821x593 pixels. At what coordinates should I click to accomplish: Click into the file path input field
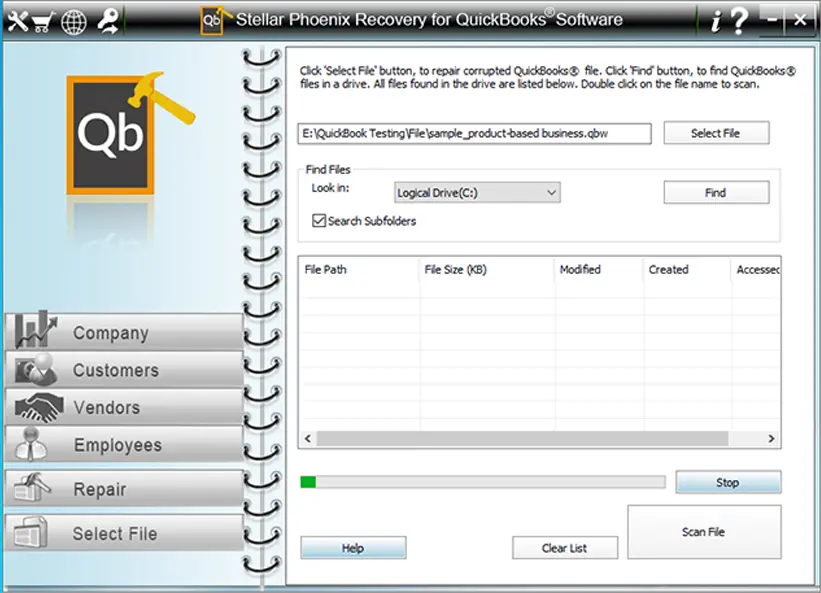(474, 133)
